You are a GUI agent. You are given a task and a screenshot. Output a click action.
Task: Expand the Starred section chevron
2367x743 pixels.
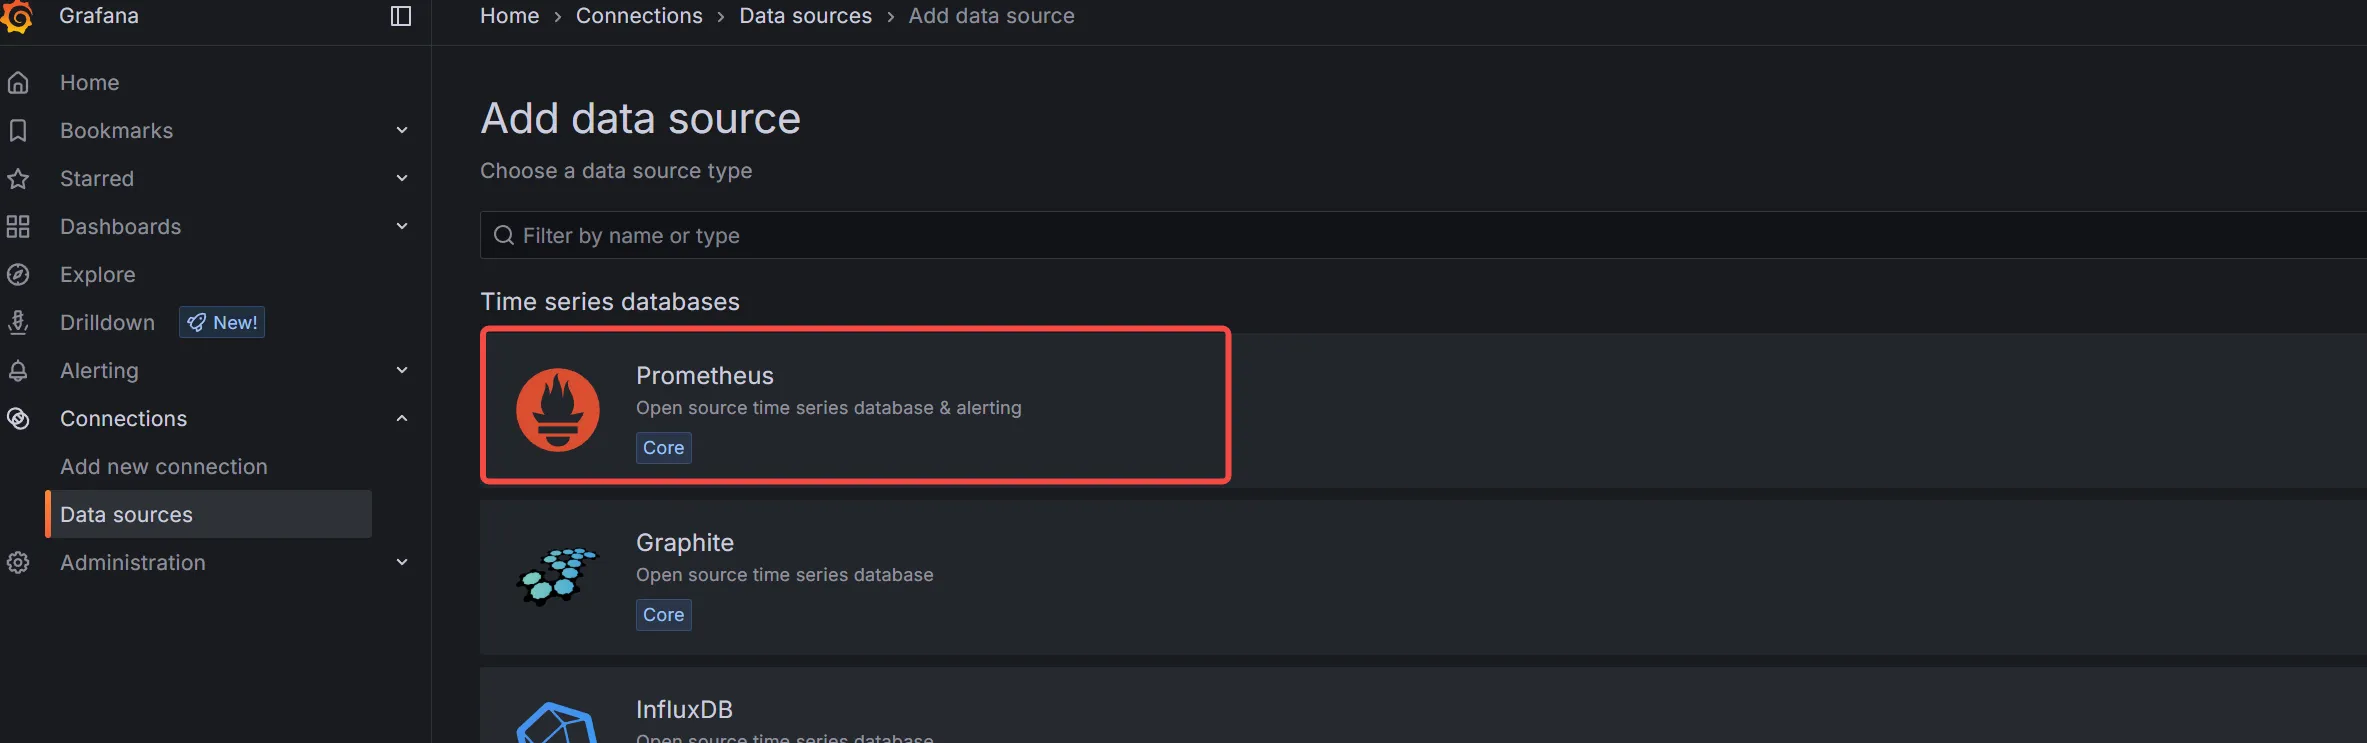tap(402, 178)
